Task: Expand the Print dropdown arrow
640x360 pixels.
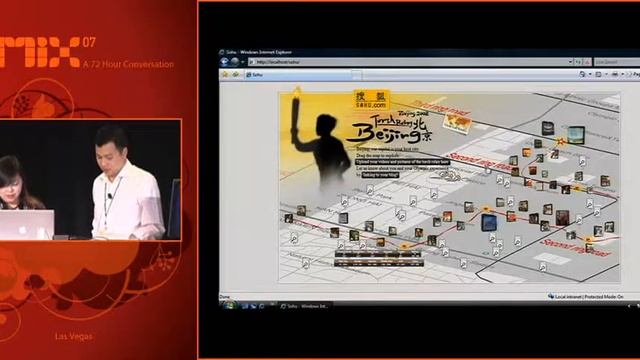Action: coord(622,74)
